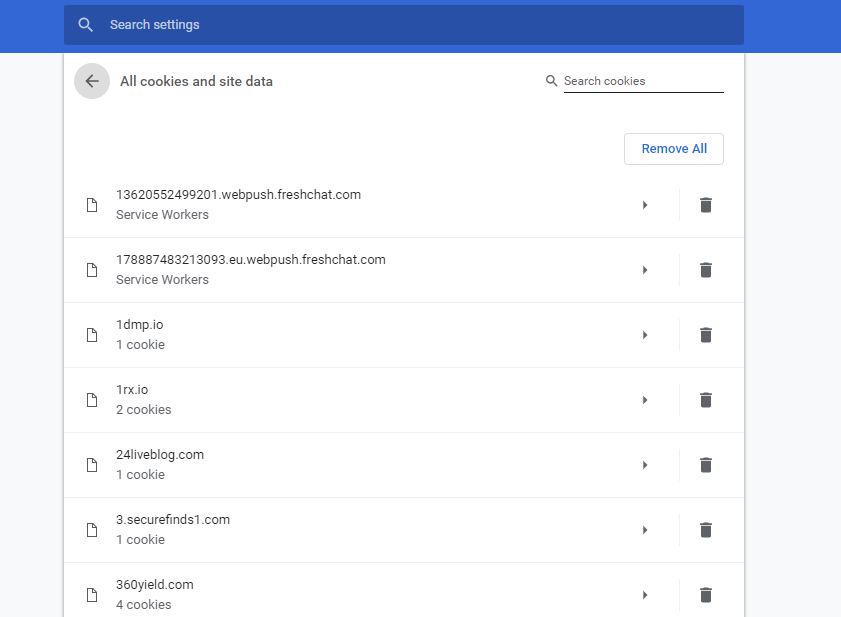The image size is (841, 617).
Task: Remove 1dmp.io cookie using trash icon
Action: (706, 335)
